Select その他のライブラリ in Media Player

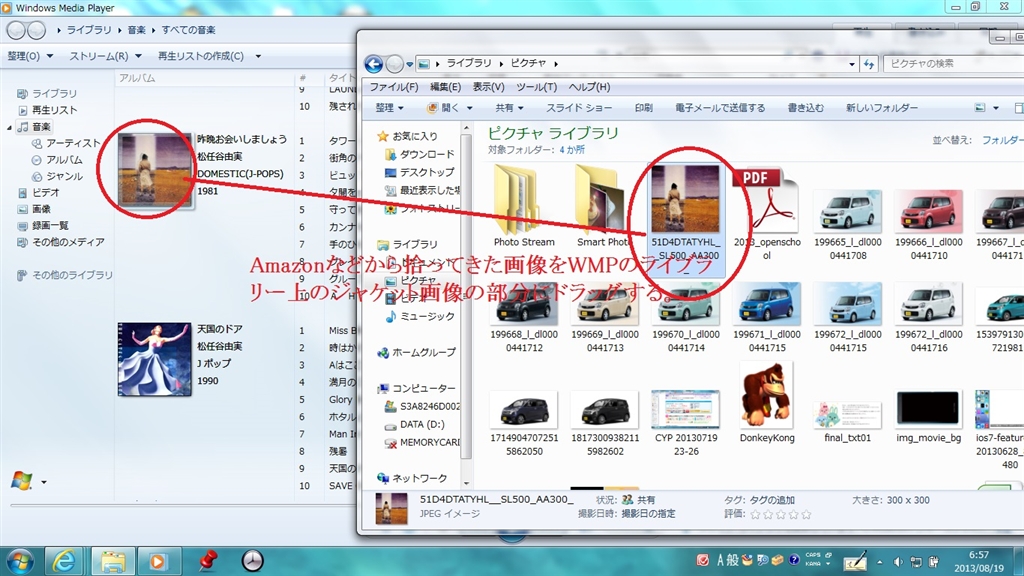tap(72, 276)
